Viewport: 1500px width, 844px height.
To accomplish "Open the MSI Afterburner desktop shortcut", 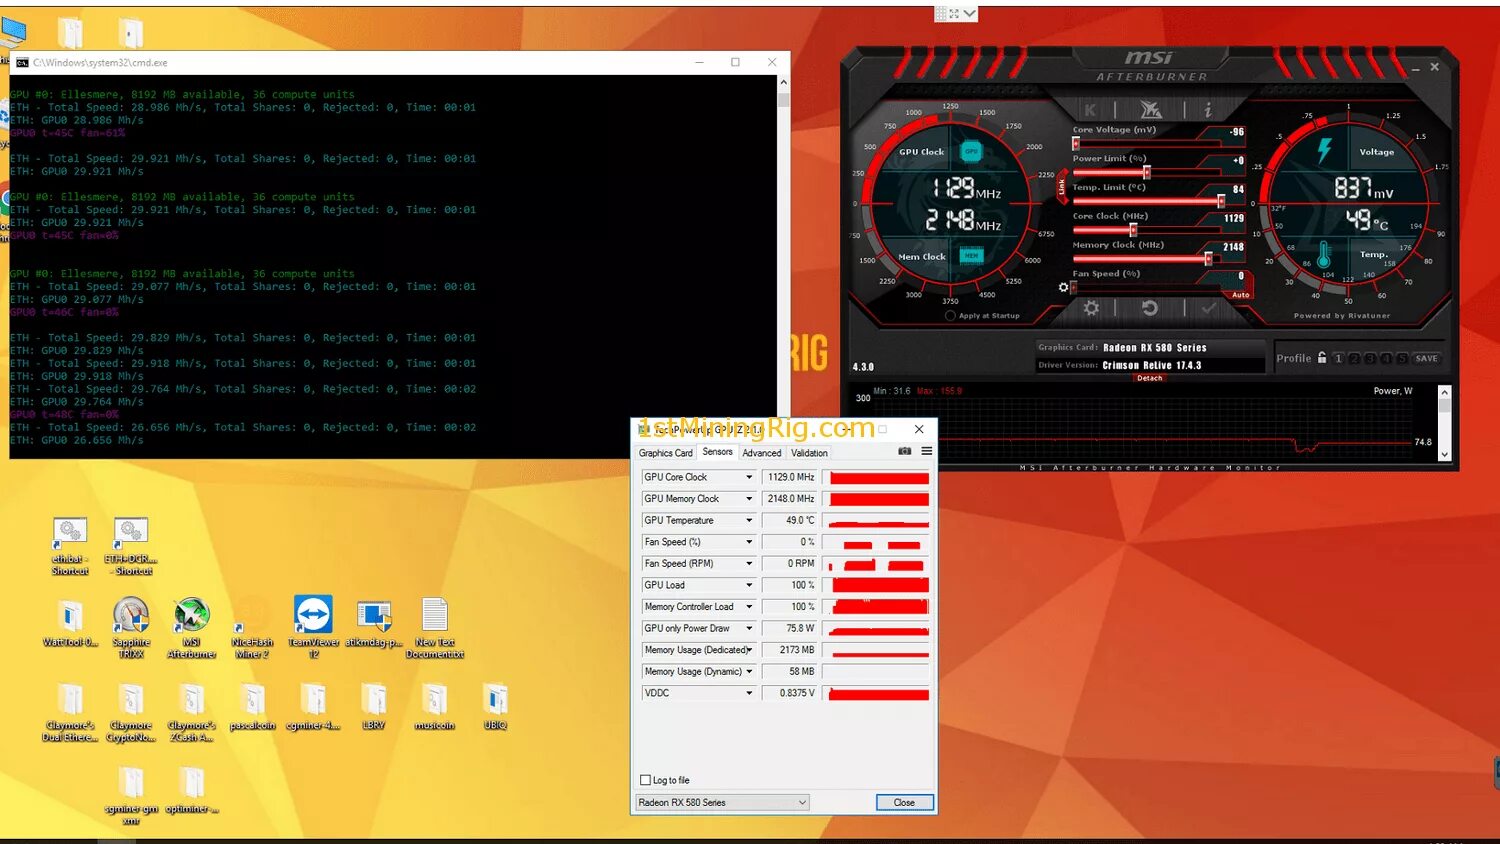I will tap(191, 628).
